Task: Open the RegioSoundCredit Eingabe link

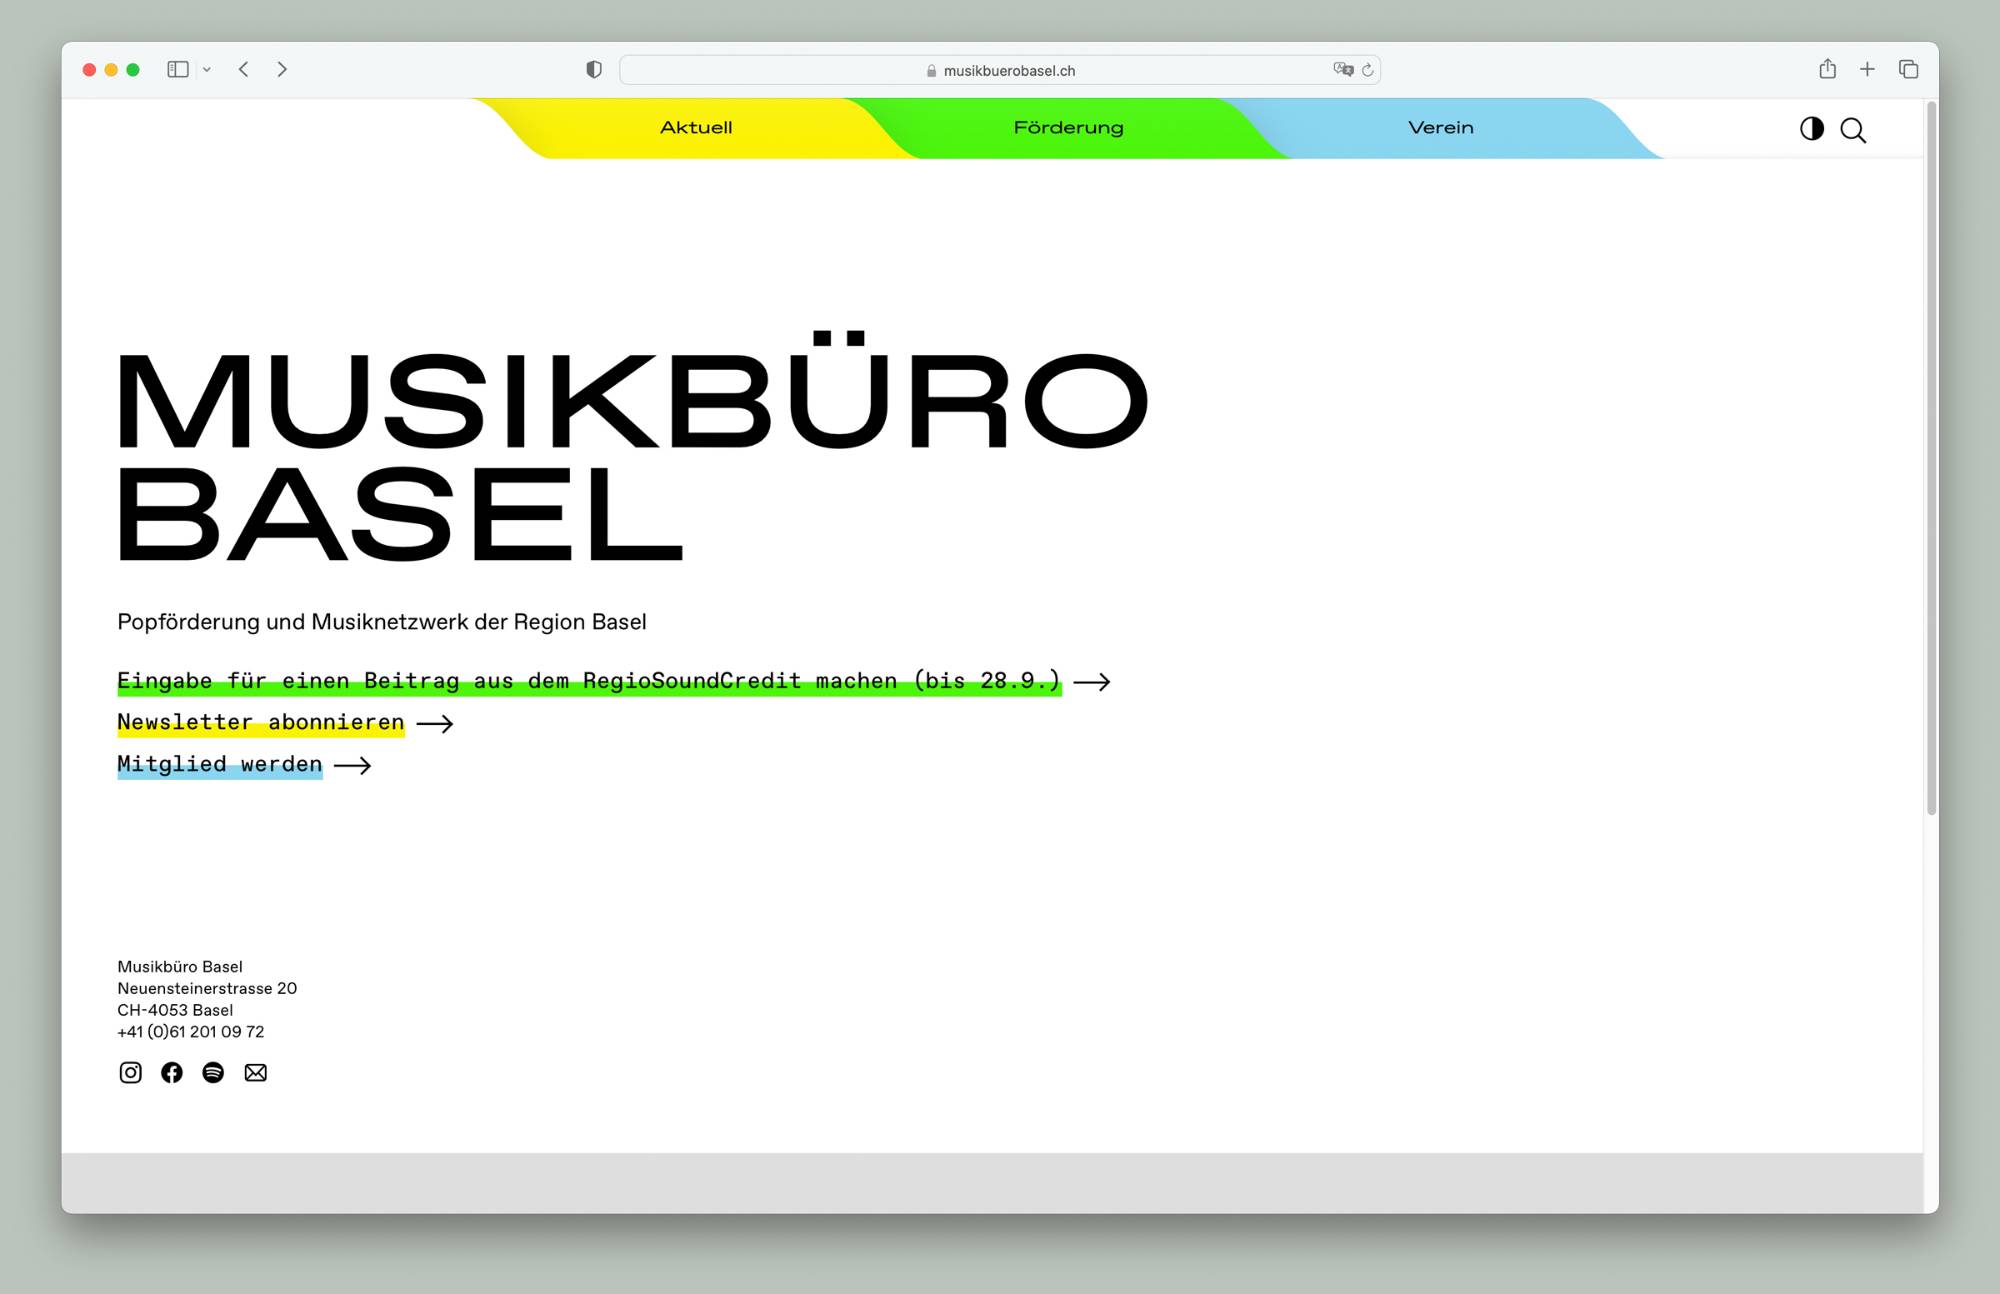Action: pyautogui.click(x=589, y=681)
